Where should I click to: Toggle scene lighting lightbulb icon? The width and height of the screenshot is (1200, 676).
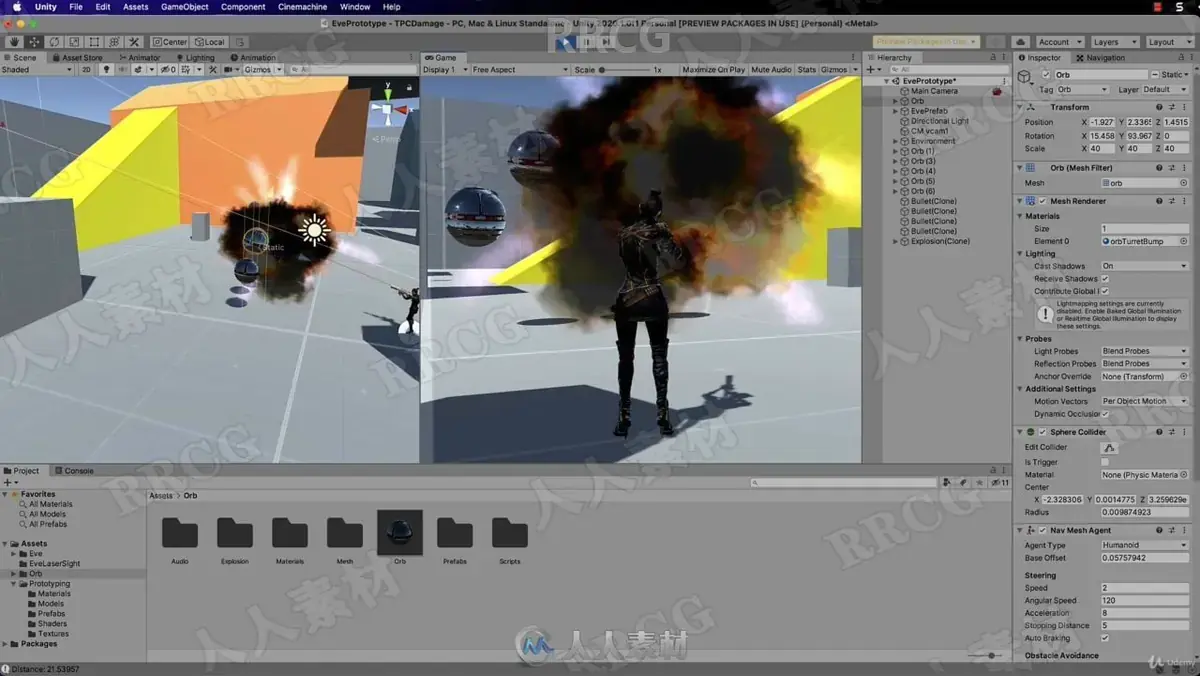coord(107,70)
